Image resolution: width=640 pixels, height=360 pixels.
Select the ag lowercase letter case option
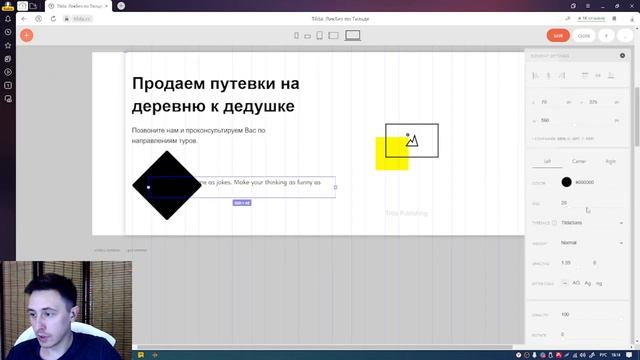coord(599,283)
